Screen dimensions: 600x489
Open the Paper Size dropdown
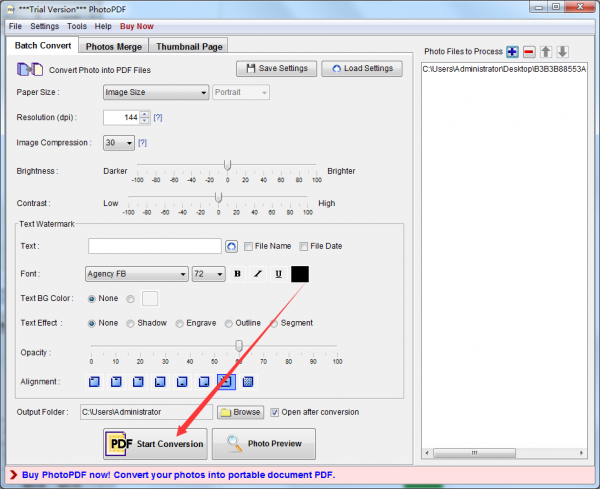point(155,93)
